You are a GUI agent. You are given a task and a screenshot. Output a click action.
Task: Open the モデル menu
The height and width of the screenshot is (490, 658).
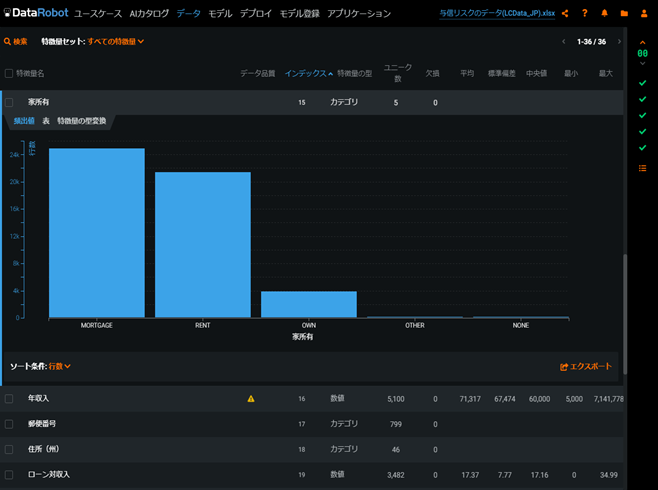220,13
